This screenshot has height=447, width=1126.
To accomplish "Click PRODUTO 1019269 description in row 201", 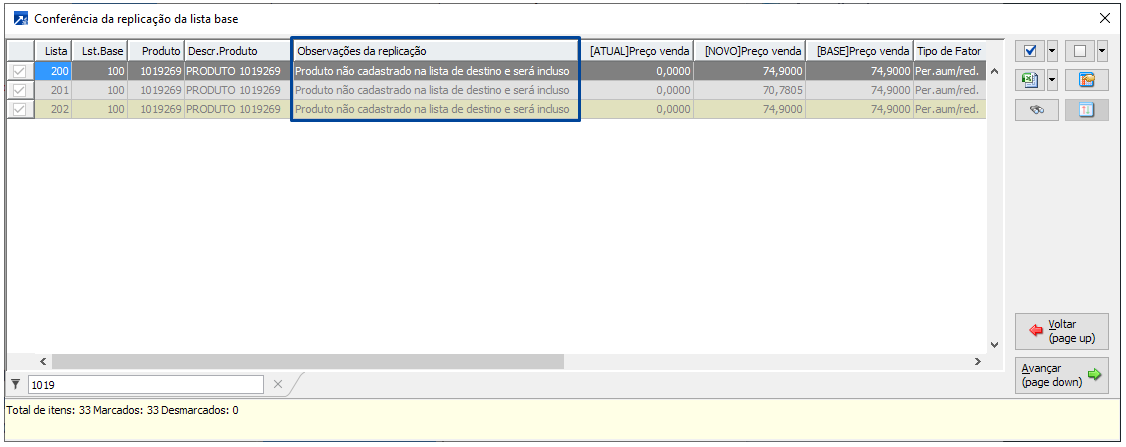I will click(x=238, y=91).
